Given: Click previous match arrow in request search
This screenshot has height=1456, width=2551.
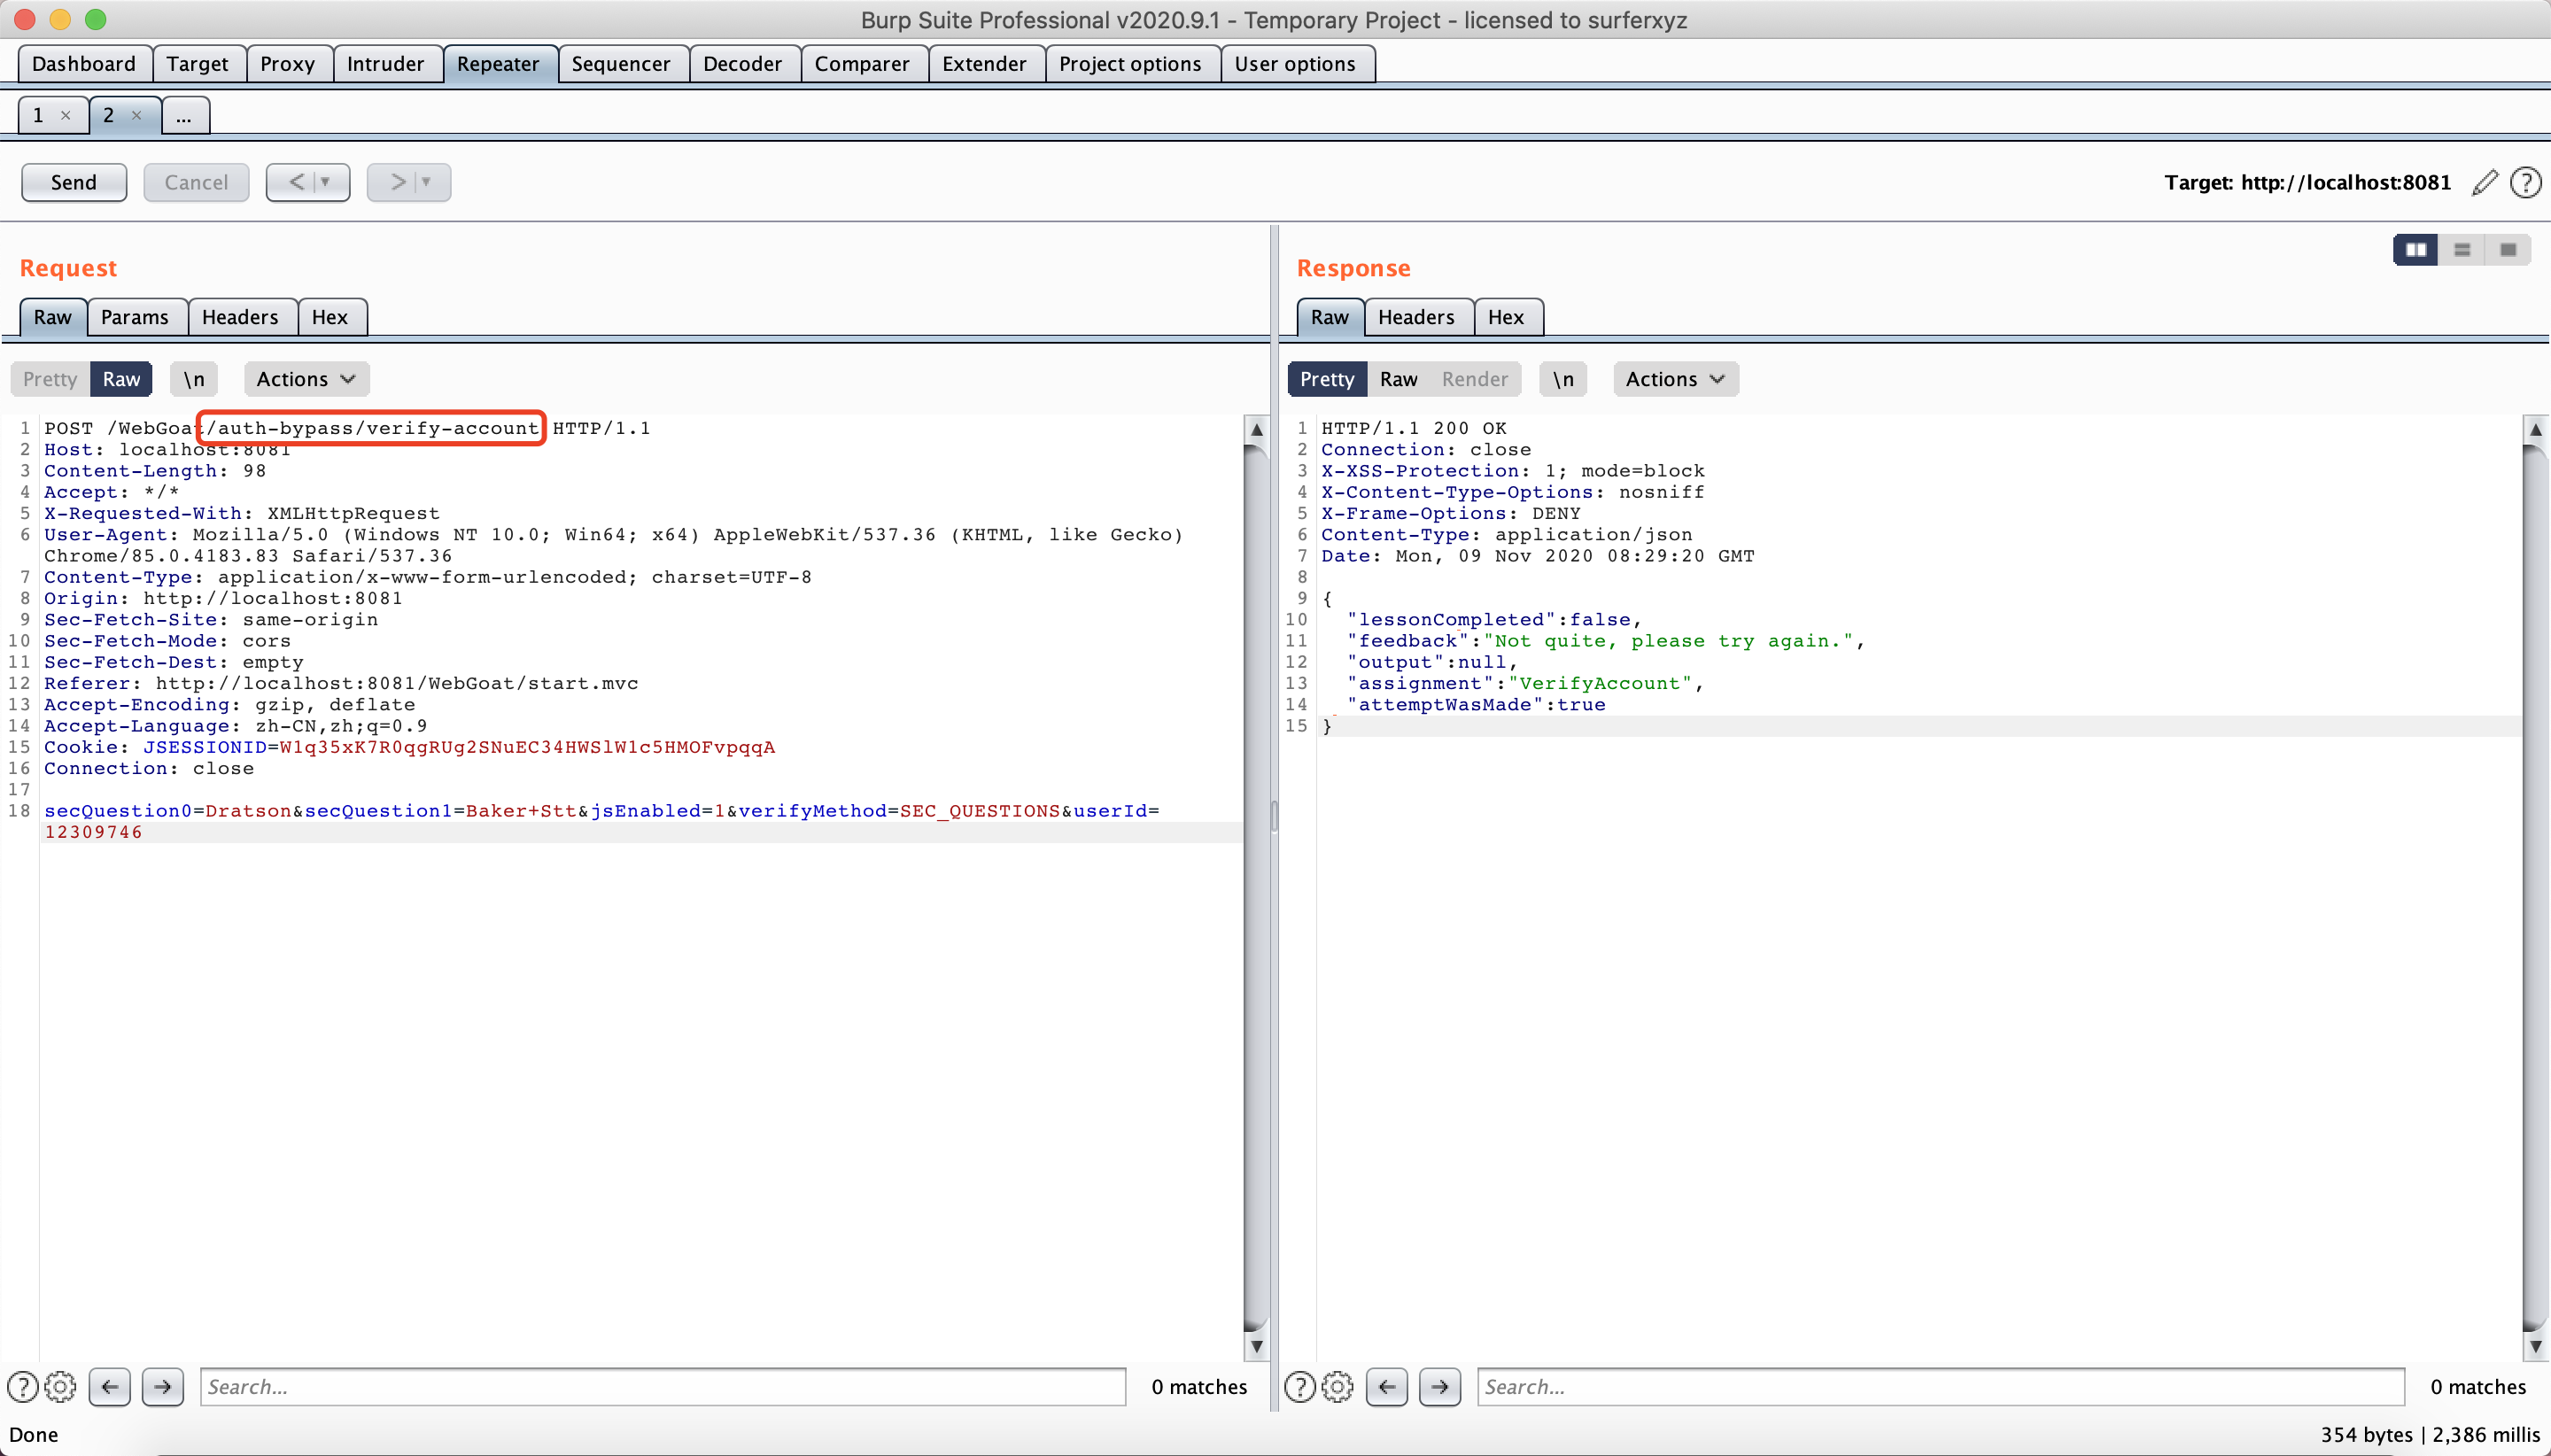Looking at the screenshot, I should 110,1386.
